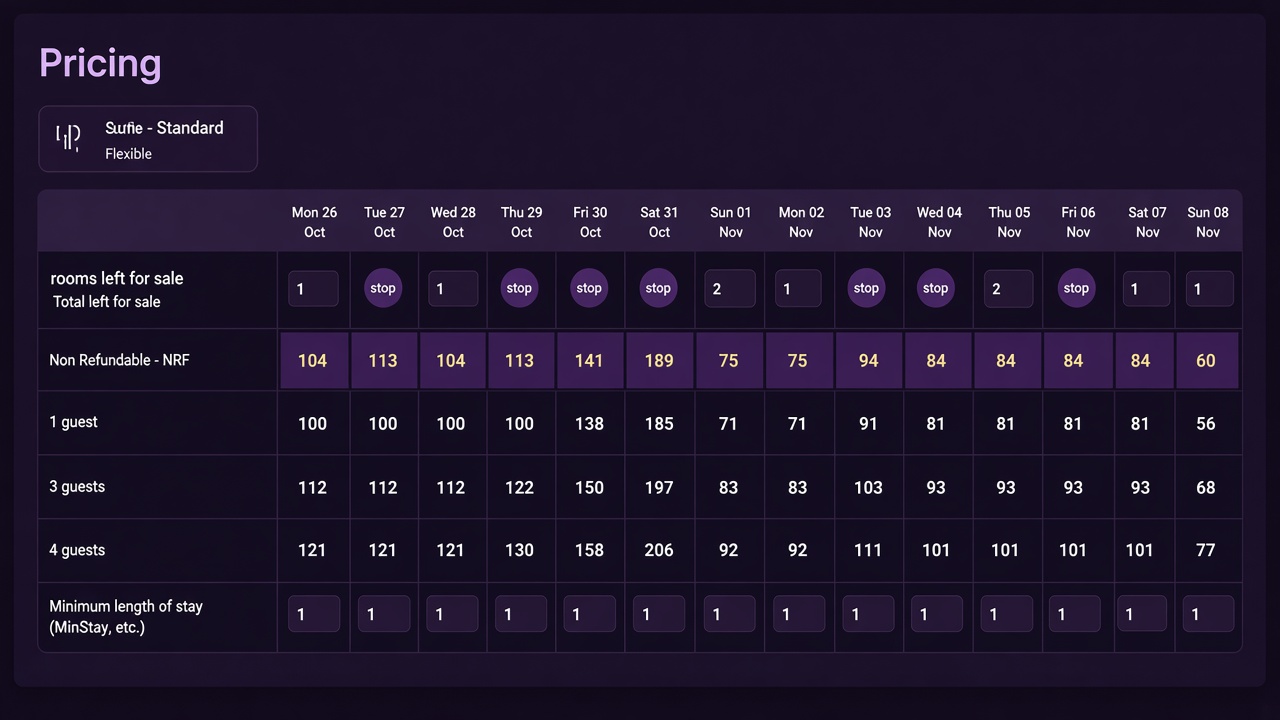The image size is (1280, 720).
Task: Toggle the stop-sell badge for Sat 31 Oct
Action: [658, 288]
